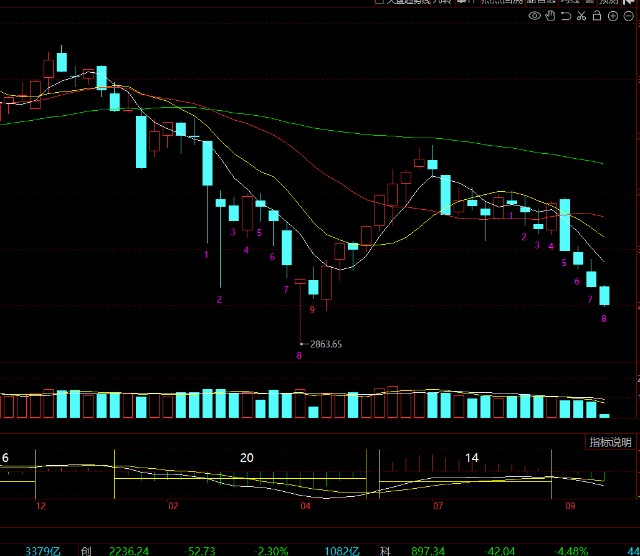Click the -52.73 change value
The width and height of the screenshot is (640, 556).
pos(200,551)
